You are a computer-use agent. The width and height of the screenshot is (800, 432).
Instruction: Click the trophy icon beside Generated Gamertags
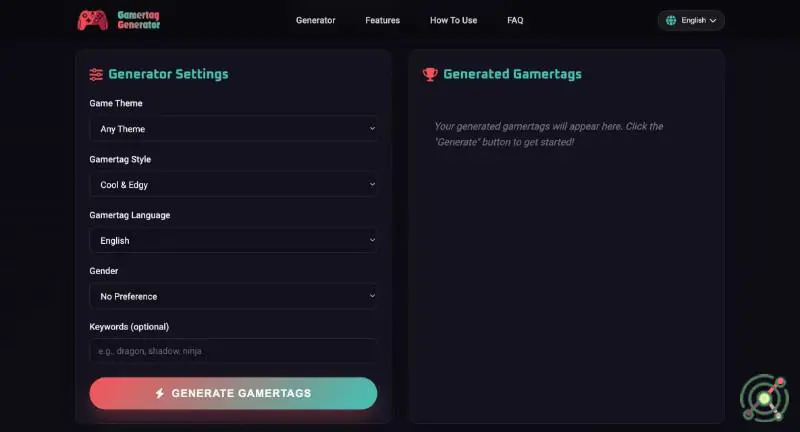430,74
